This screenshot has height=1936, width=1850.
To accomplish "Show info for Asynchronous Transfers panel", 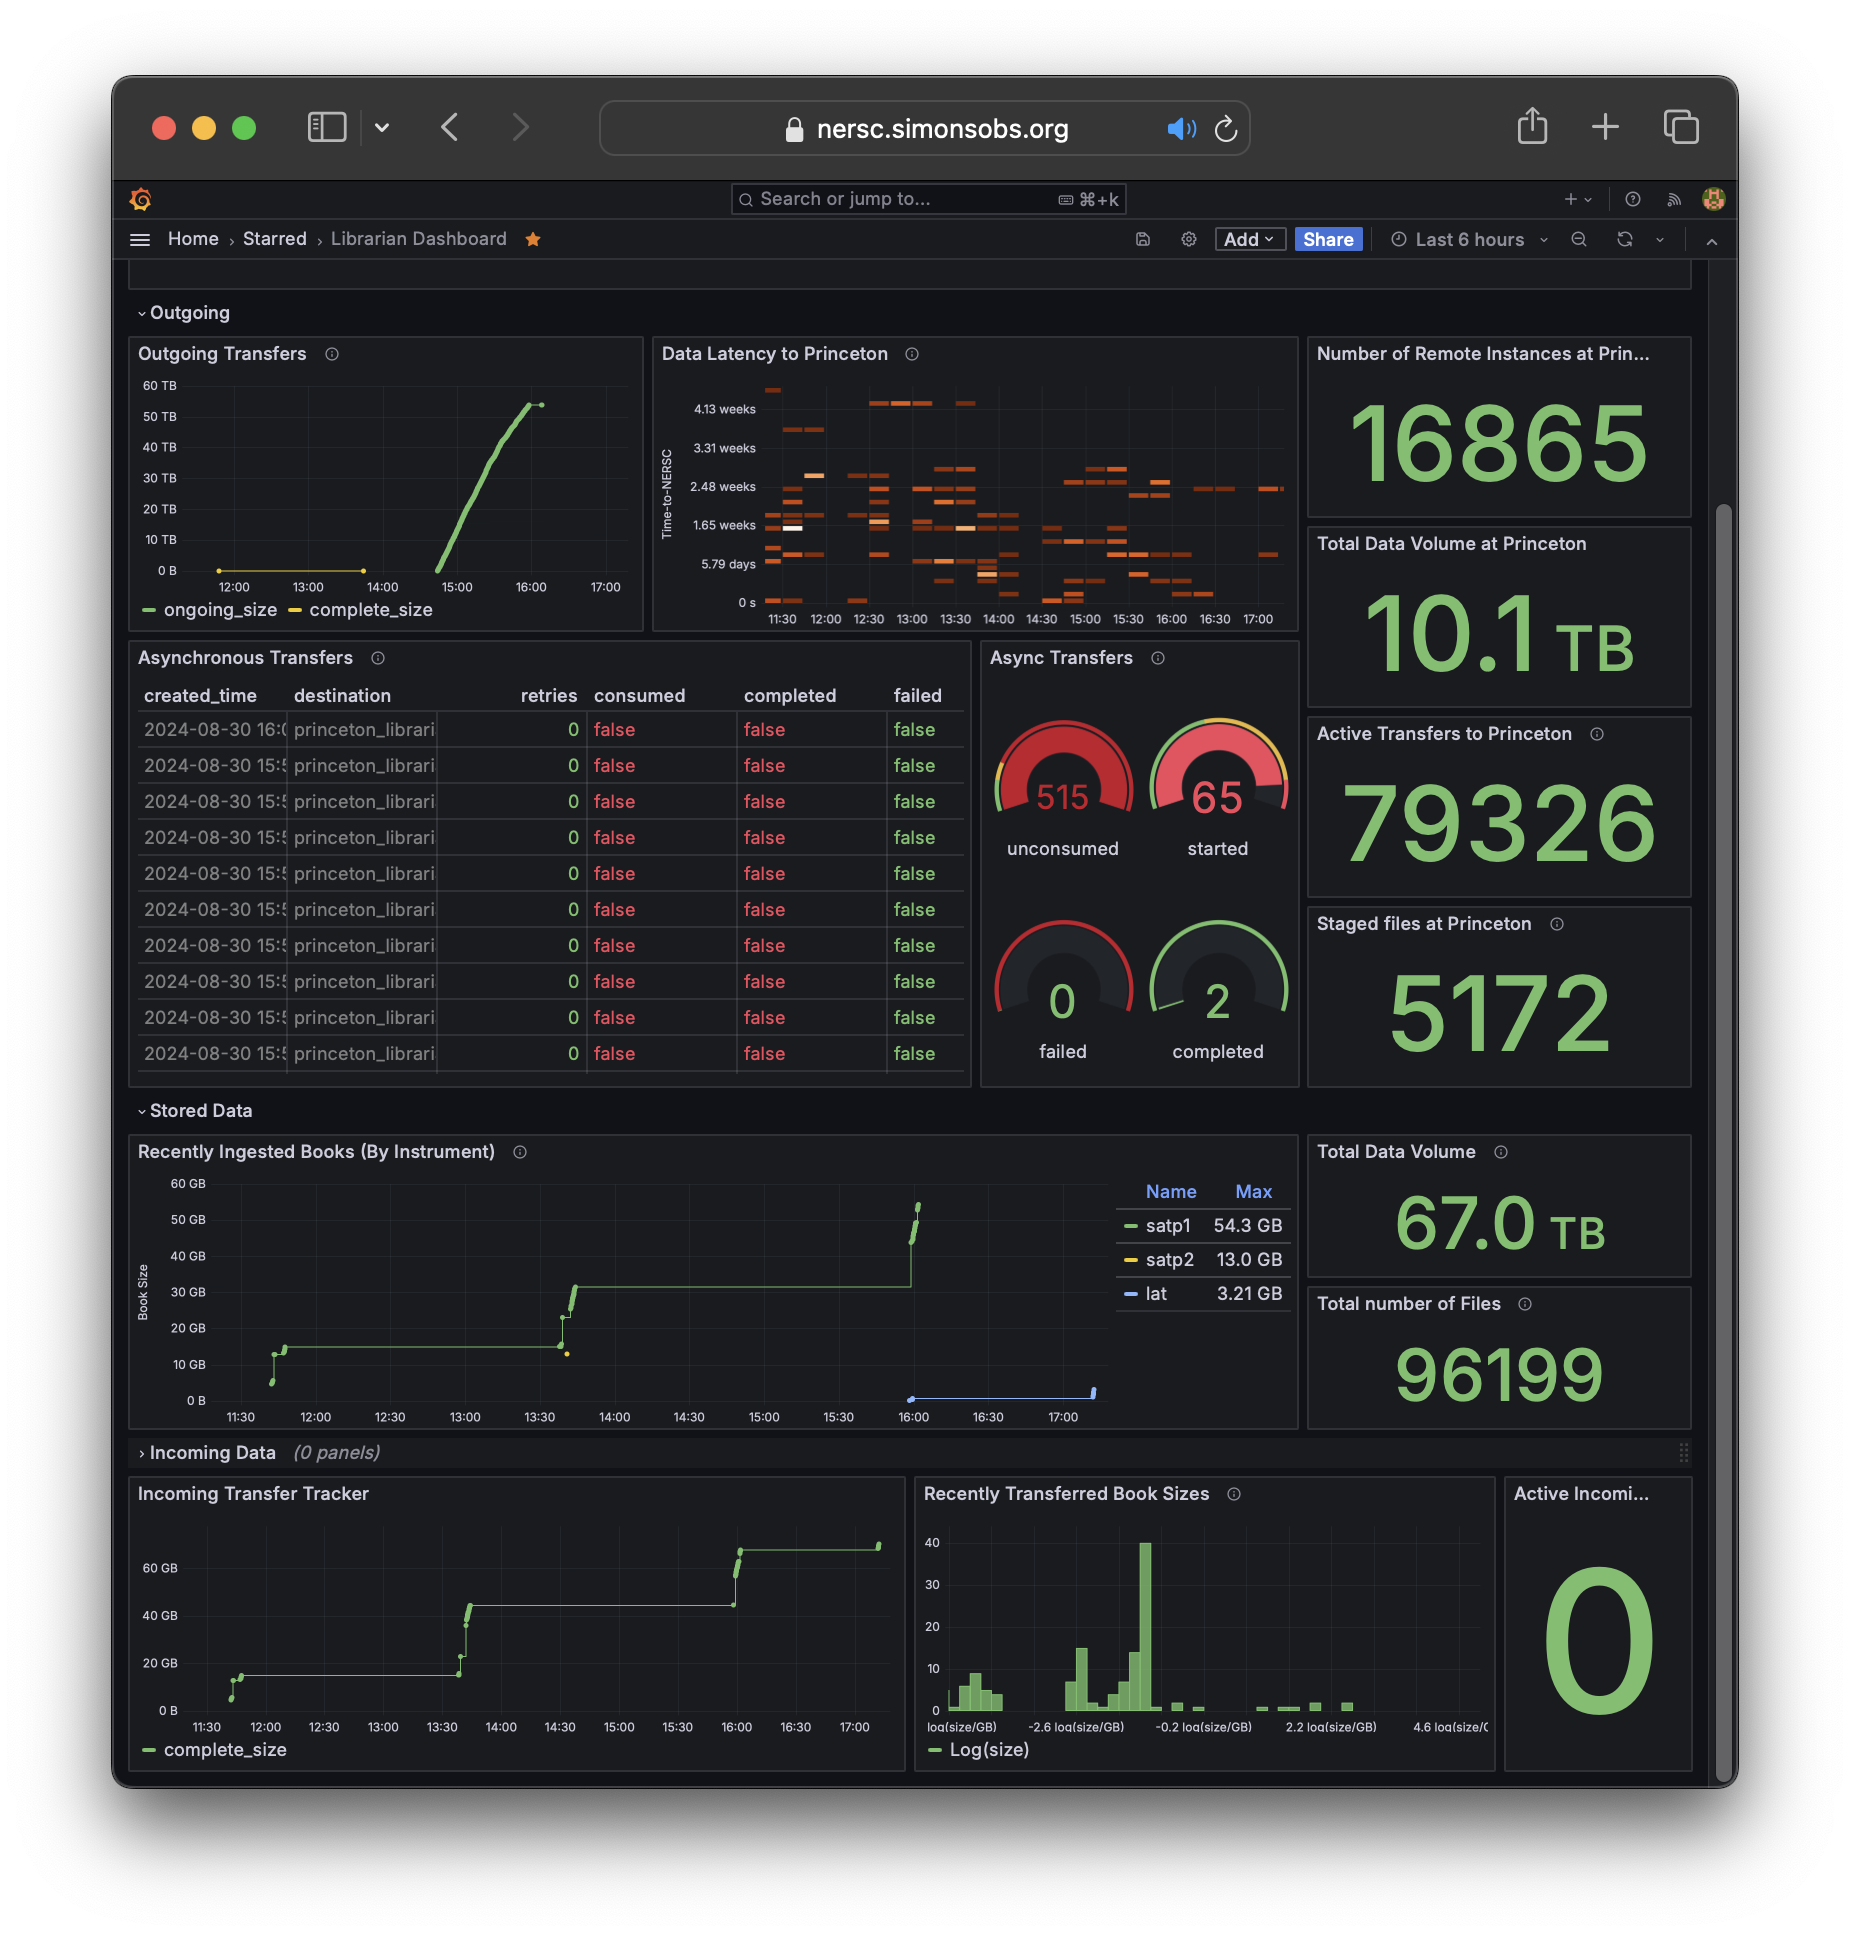I will point(378,658).
